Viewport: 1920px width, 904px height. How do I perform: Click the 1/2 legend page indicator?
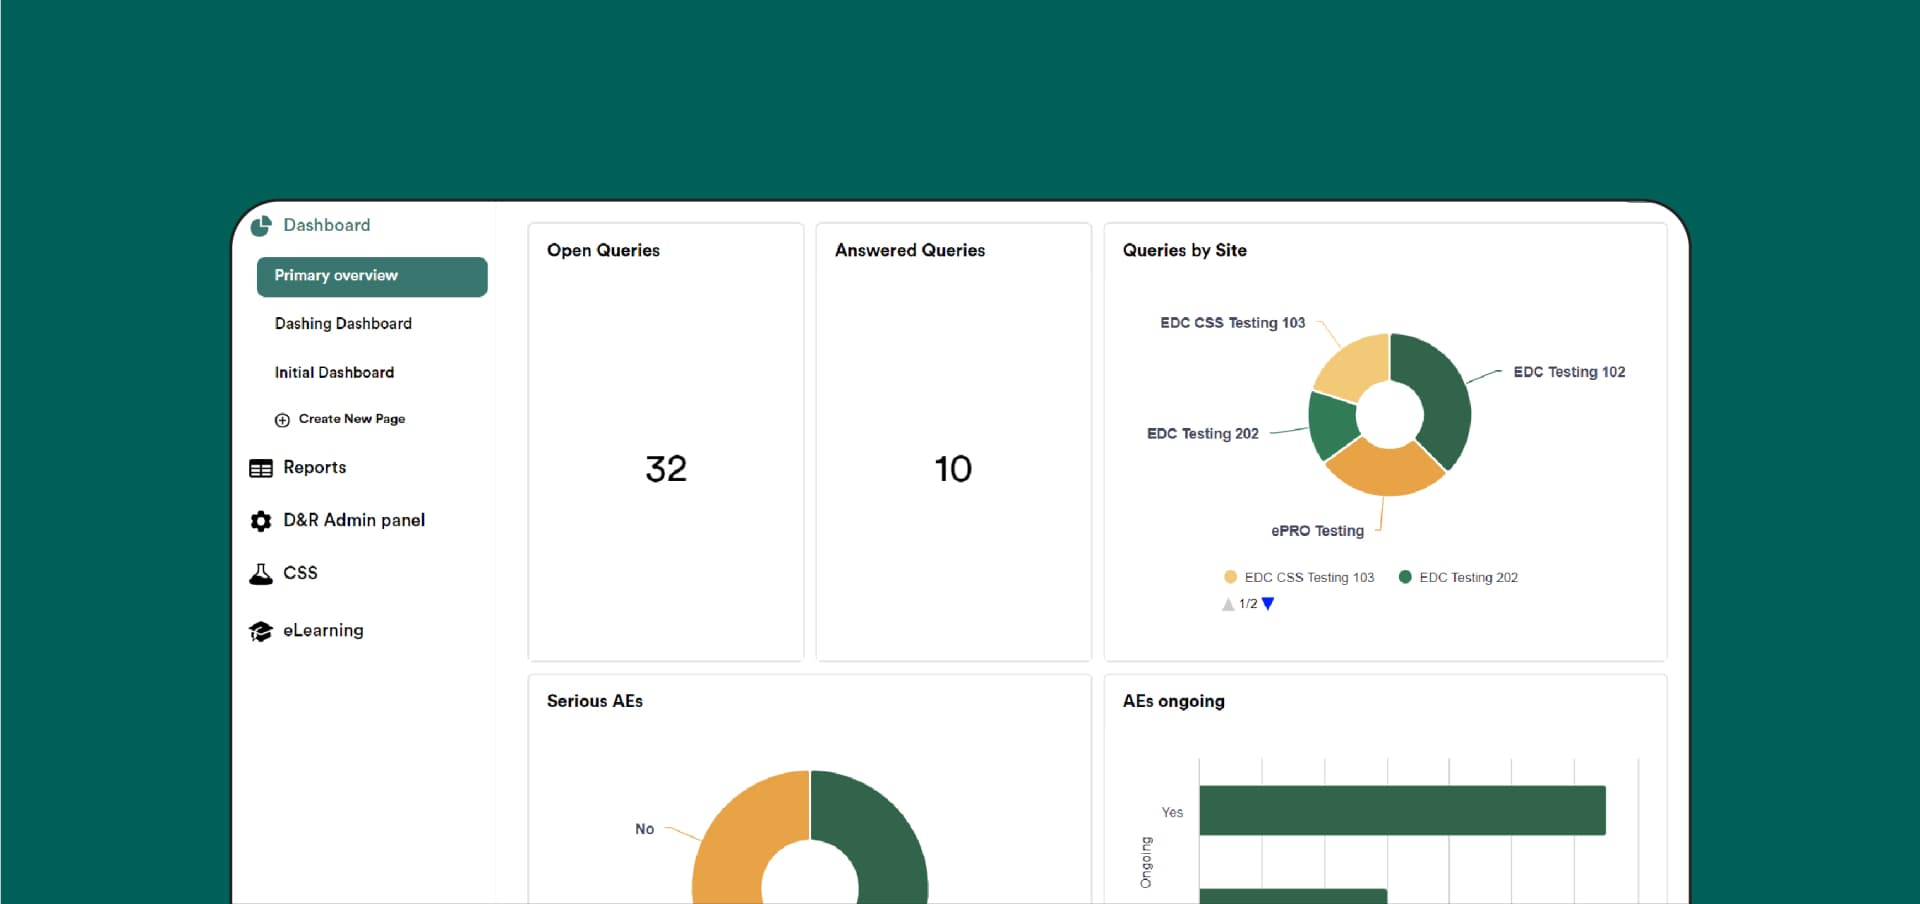[x=1248, y=604]
